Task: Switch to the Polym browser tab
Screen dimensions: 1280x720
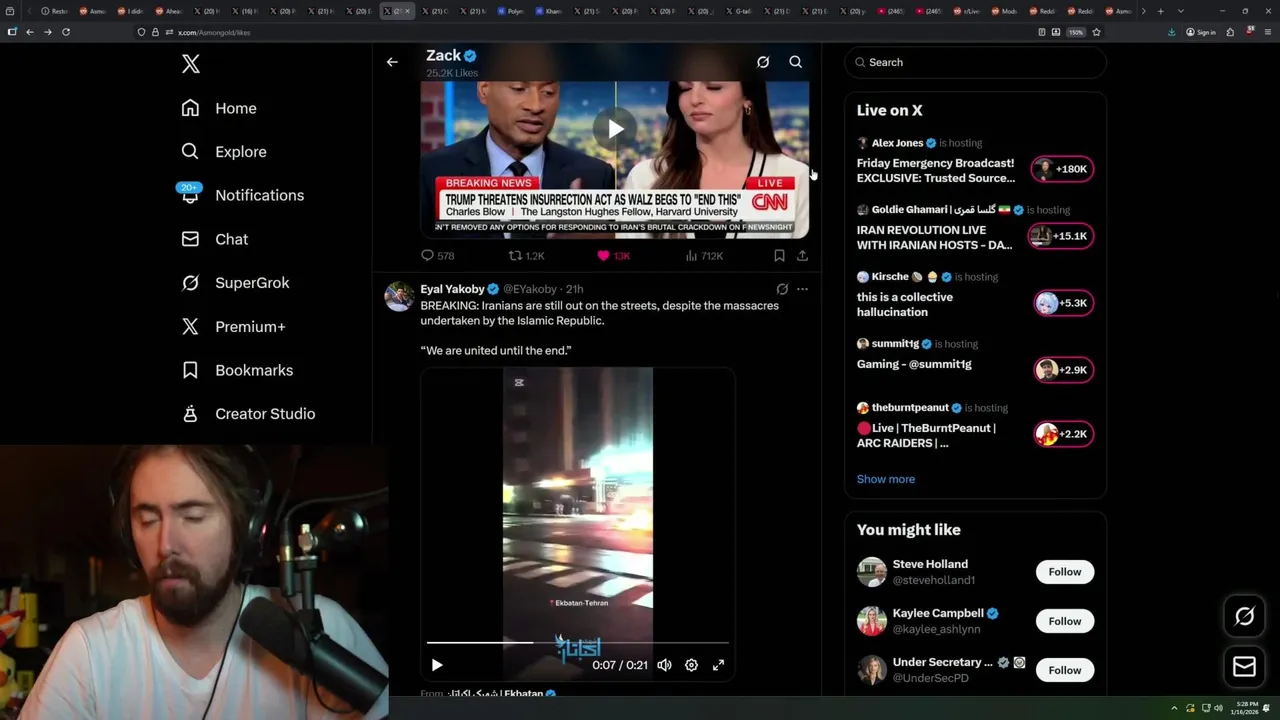Action: [x=512, y=11]
